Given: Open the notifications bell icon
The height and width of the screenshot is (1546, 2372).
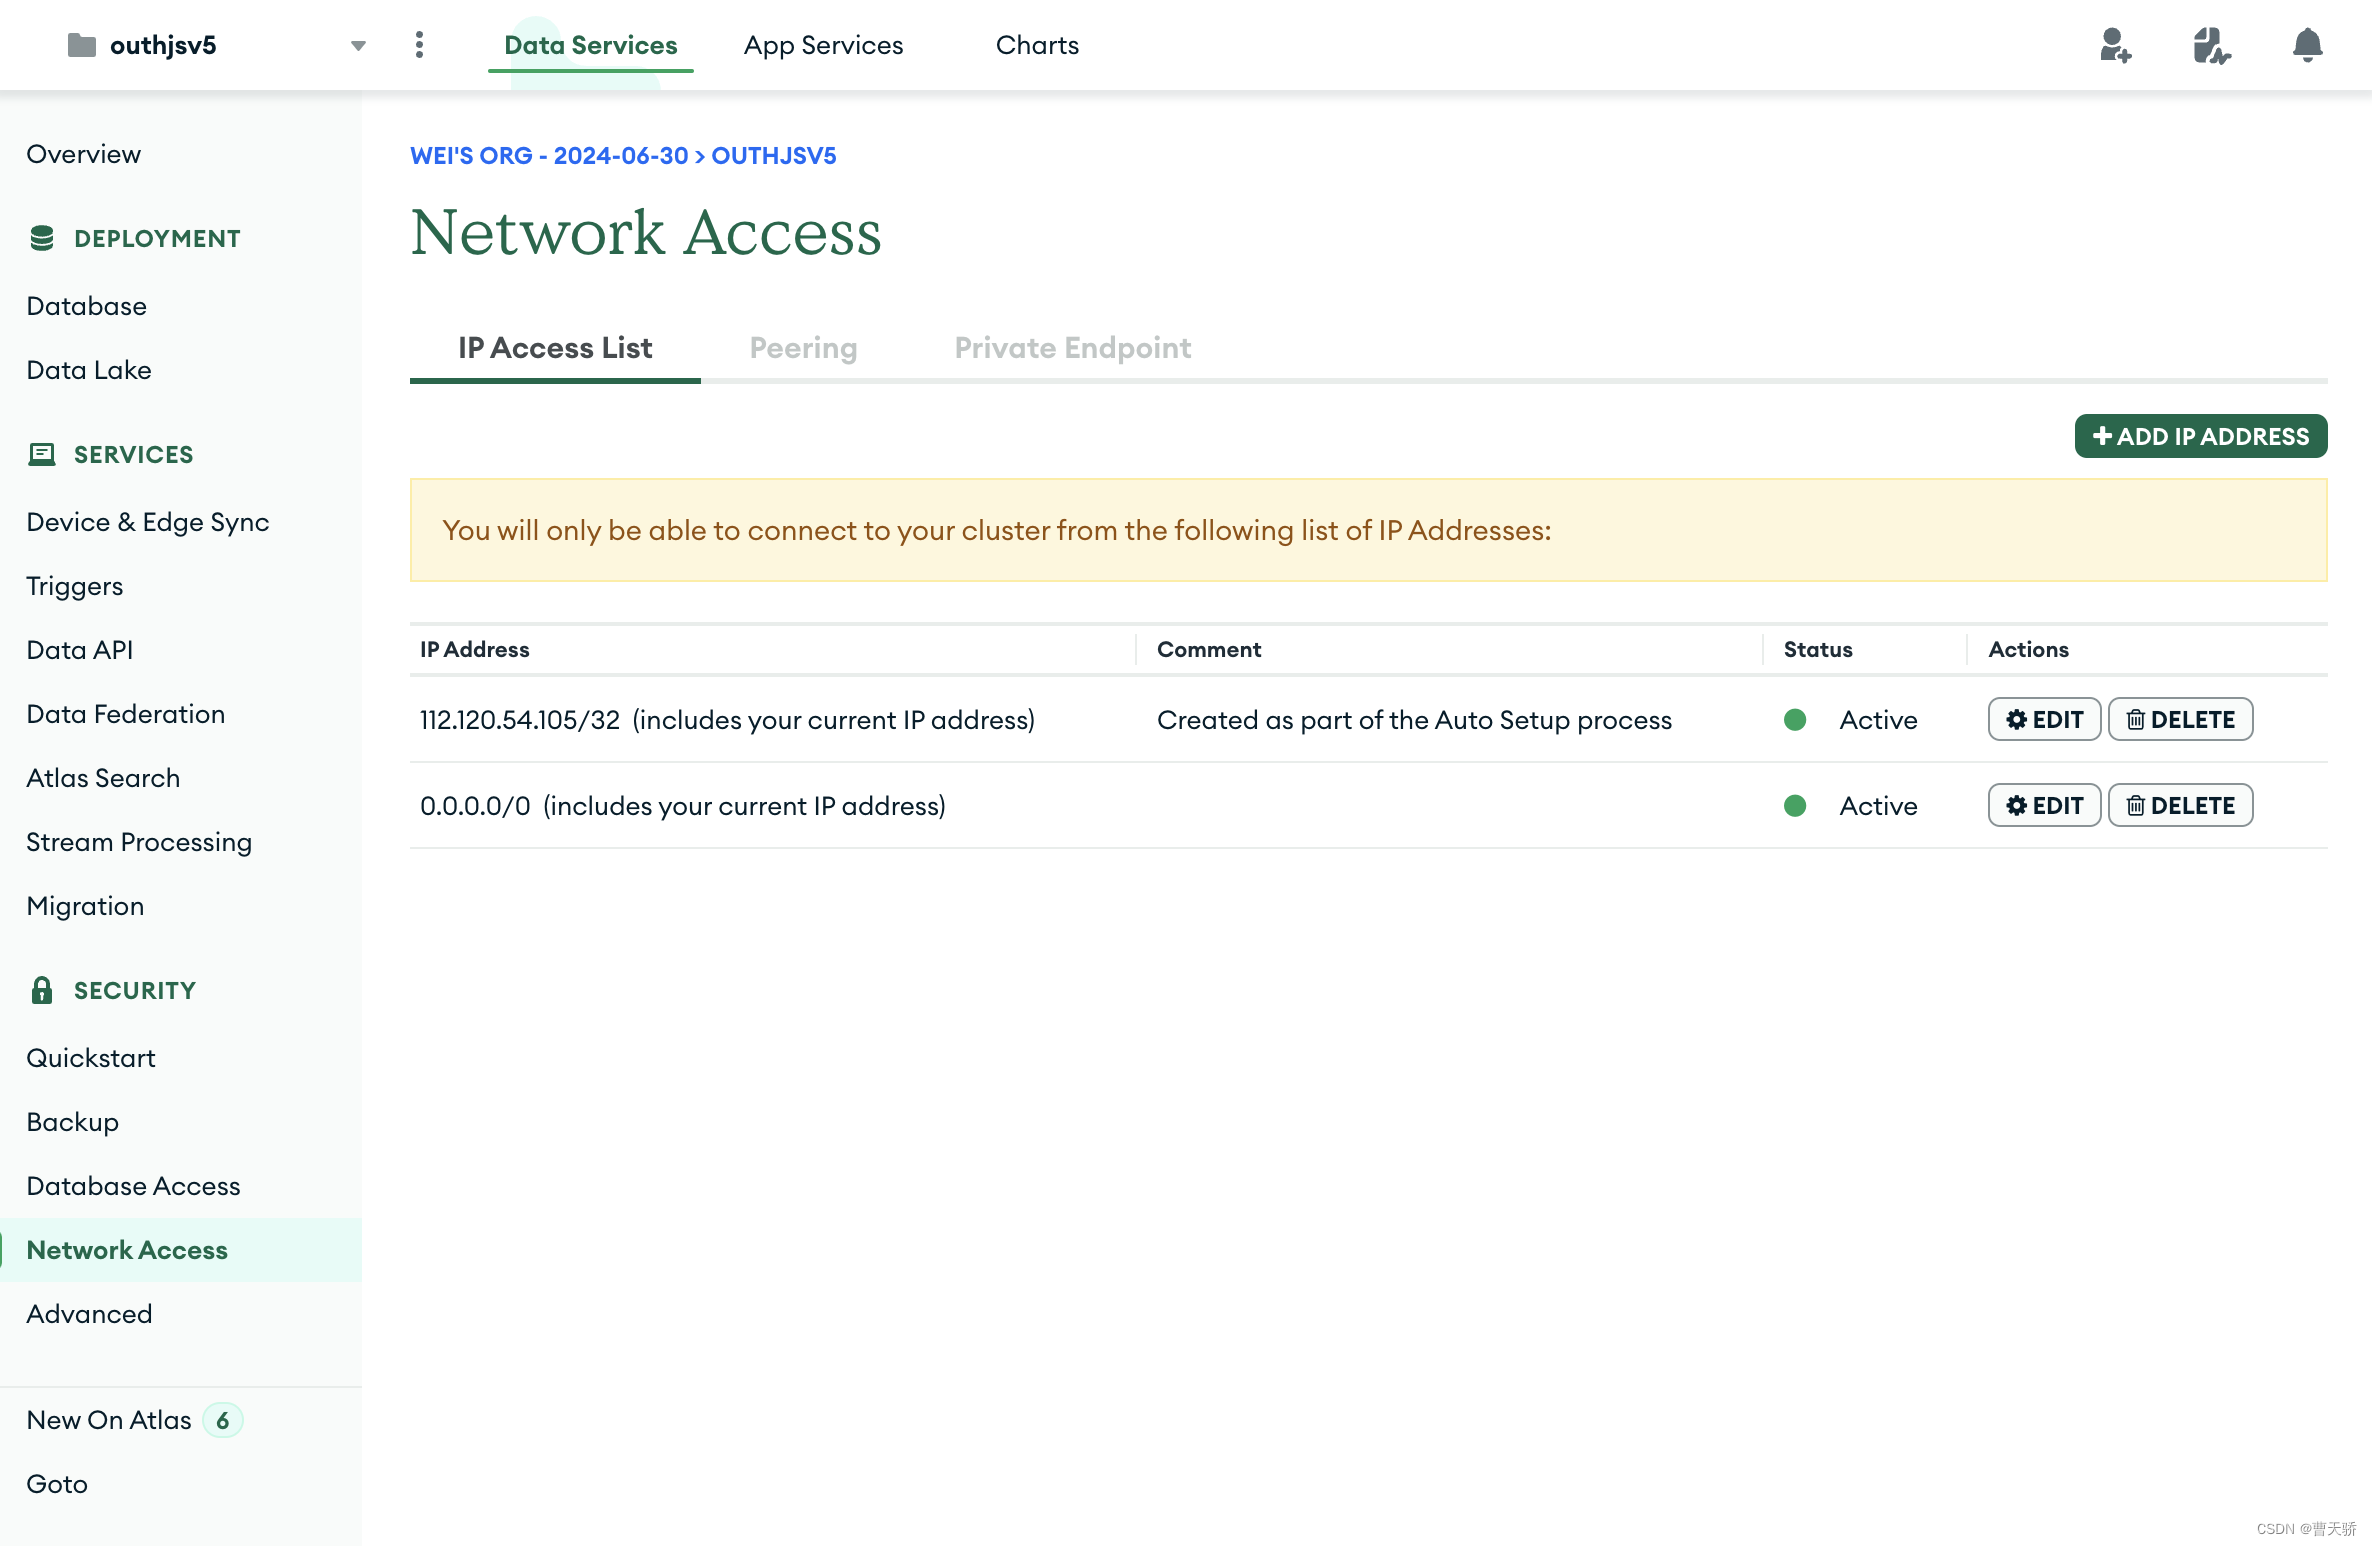Looking at the screenshot, I should (2307, 45).
